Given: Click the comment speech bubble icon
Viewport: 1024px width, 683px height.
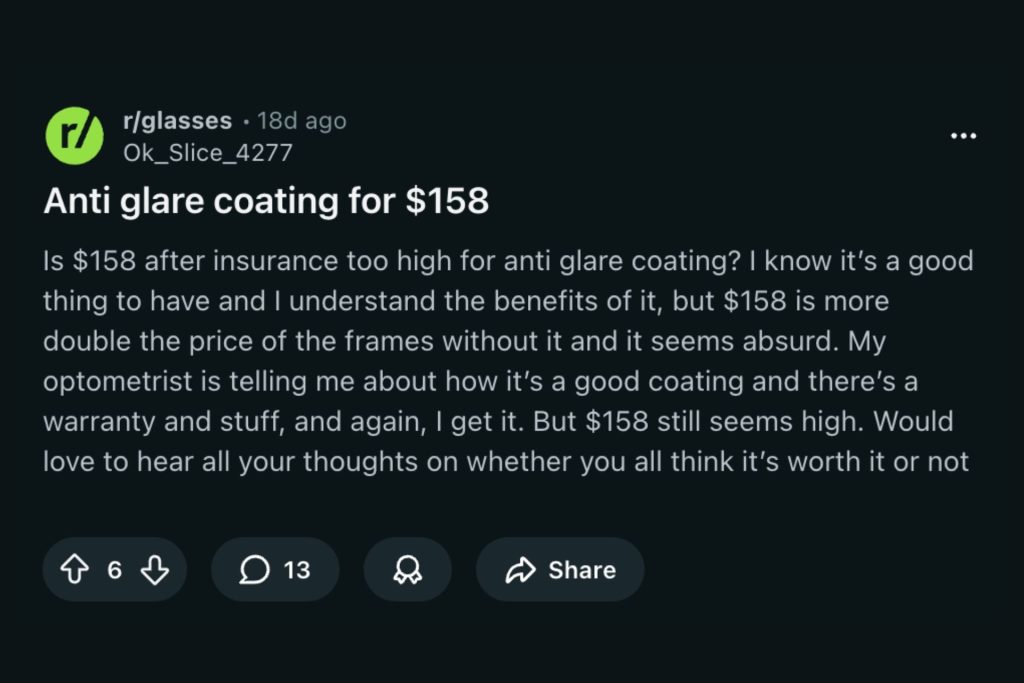Looking at the screenshot, I should click(x=255, y=570).
